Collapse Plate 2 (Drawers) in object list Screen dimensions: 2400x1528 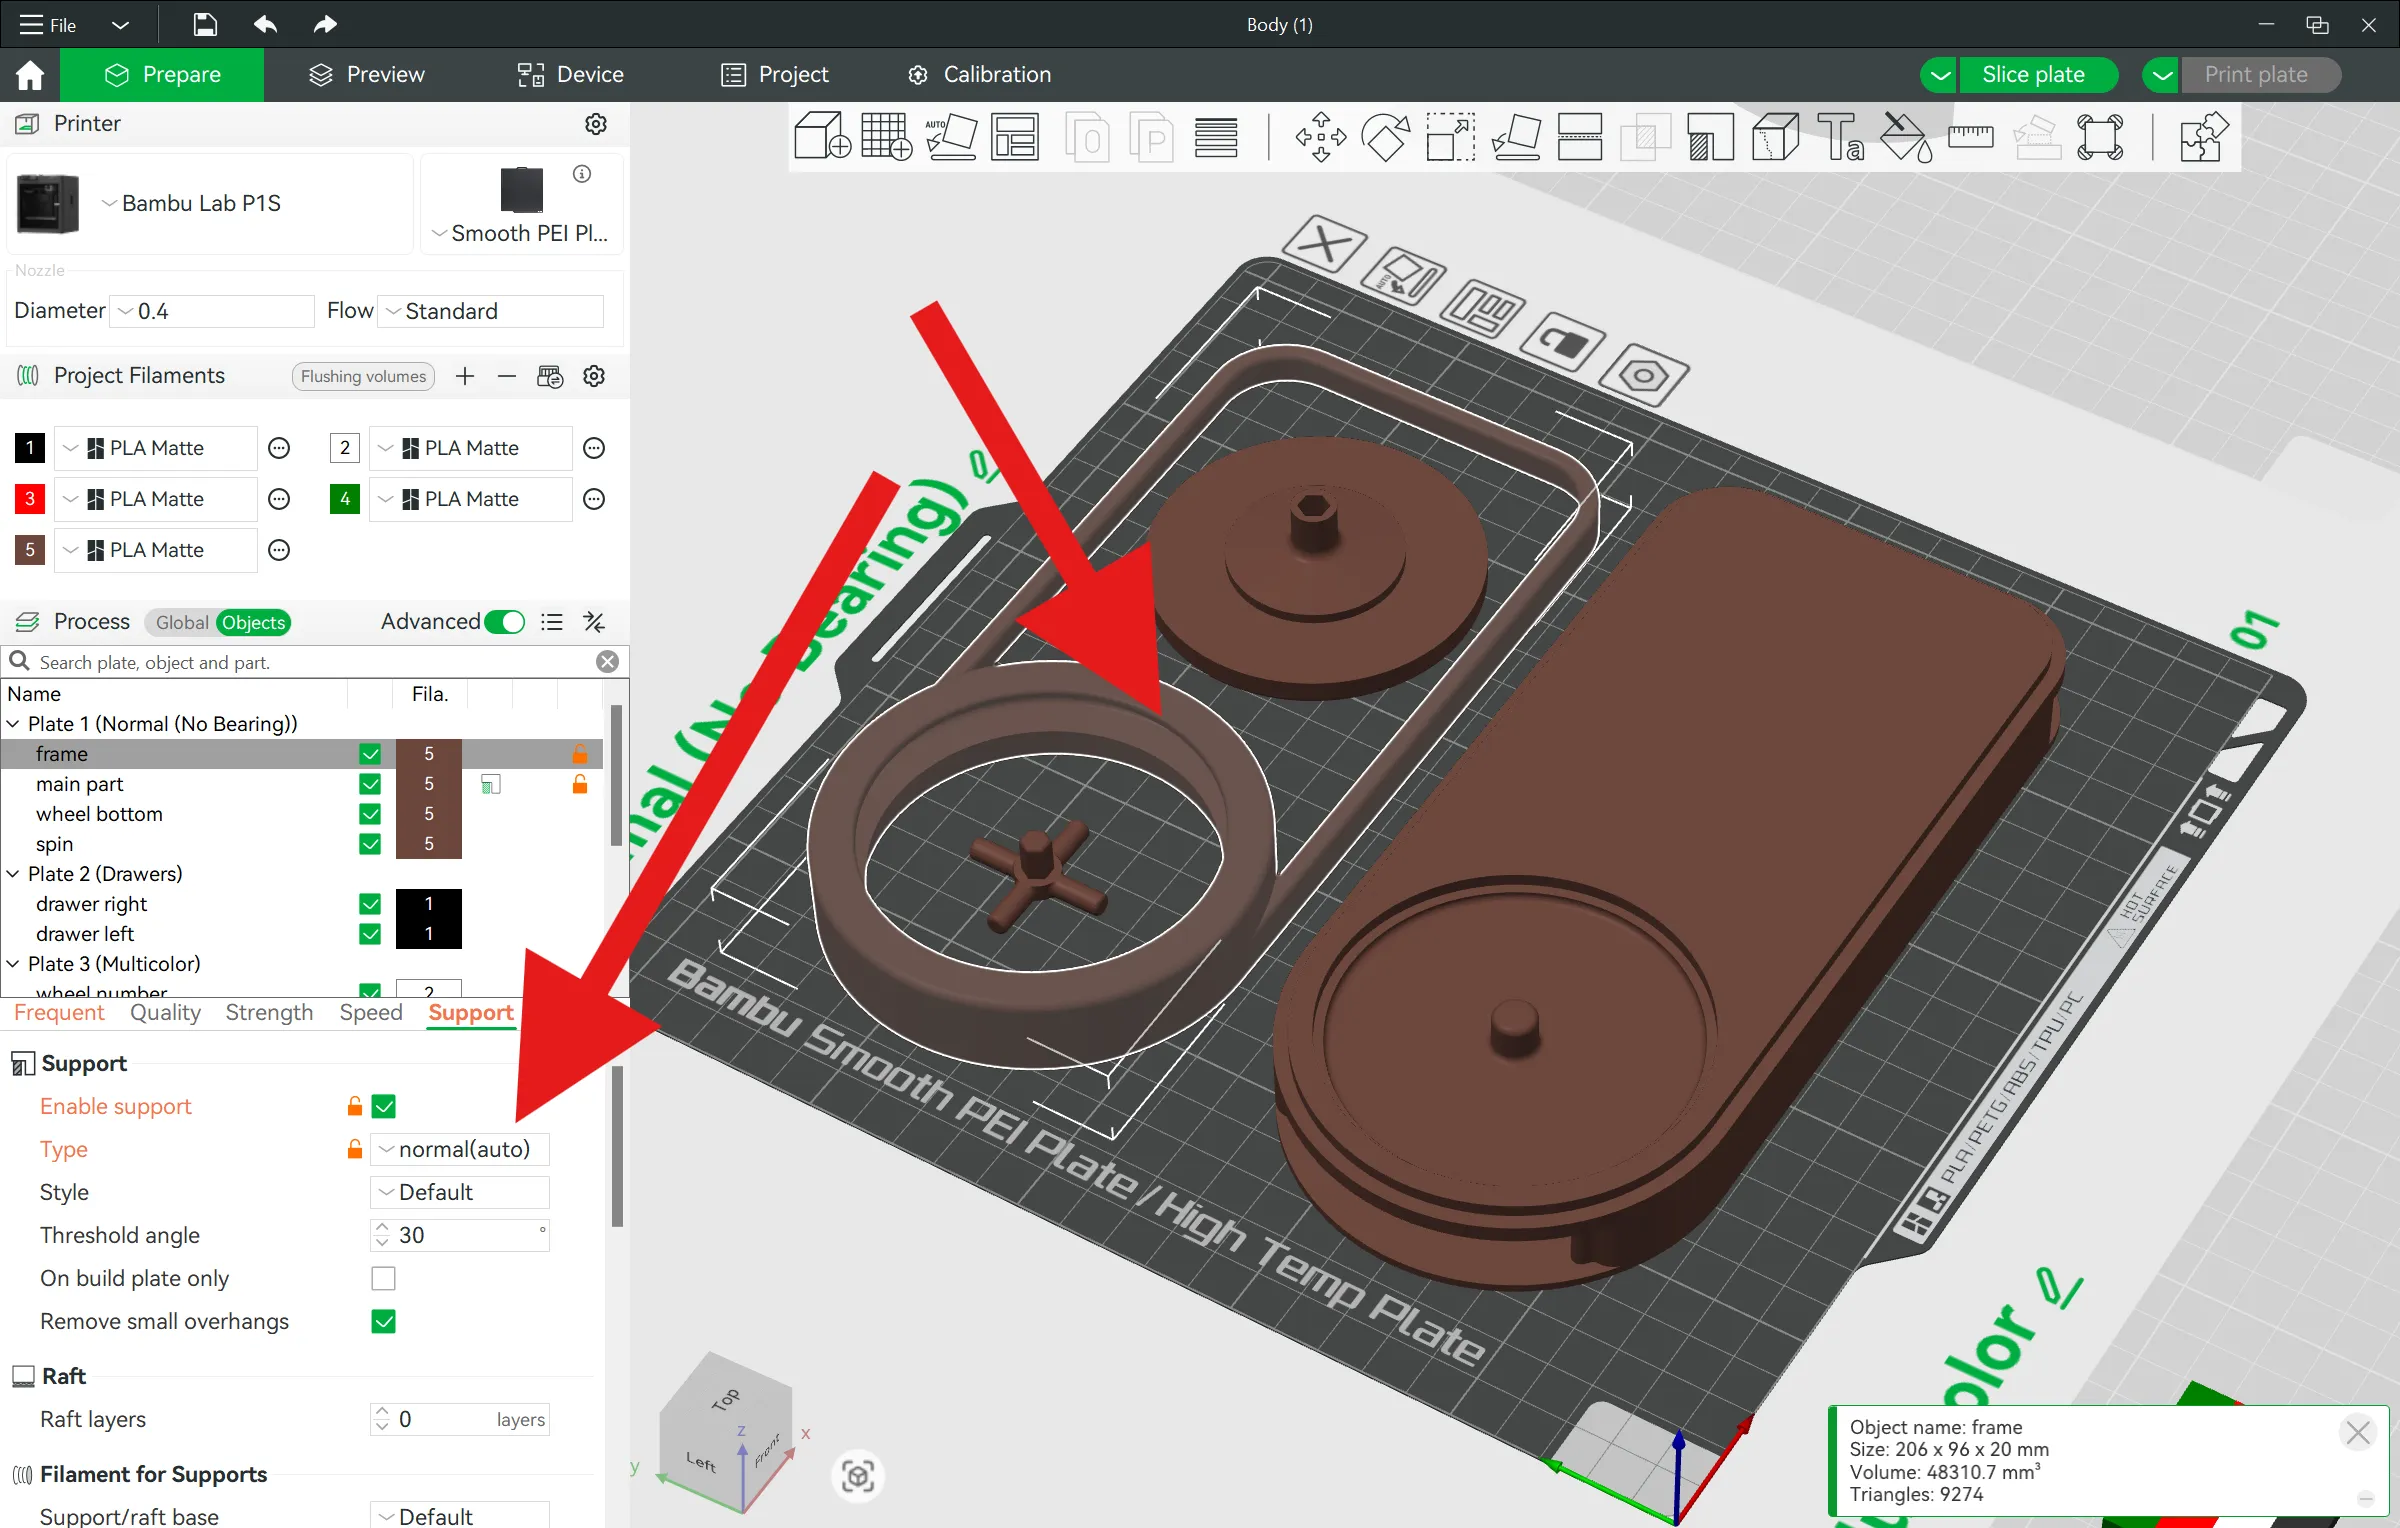pyautogui.click(x=14, y=874)
